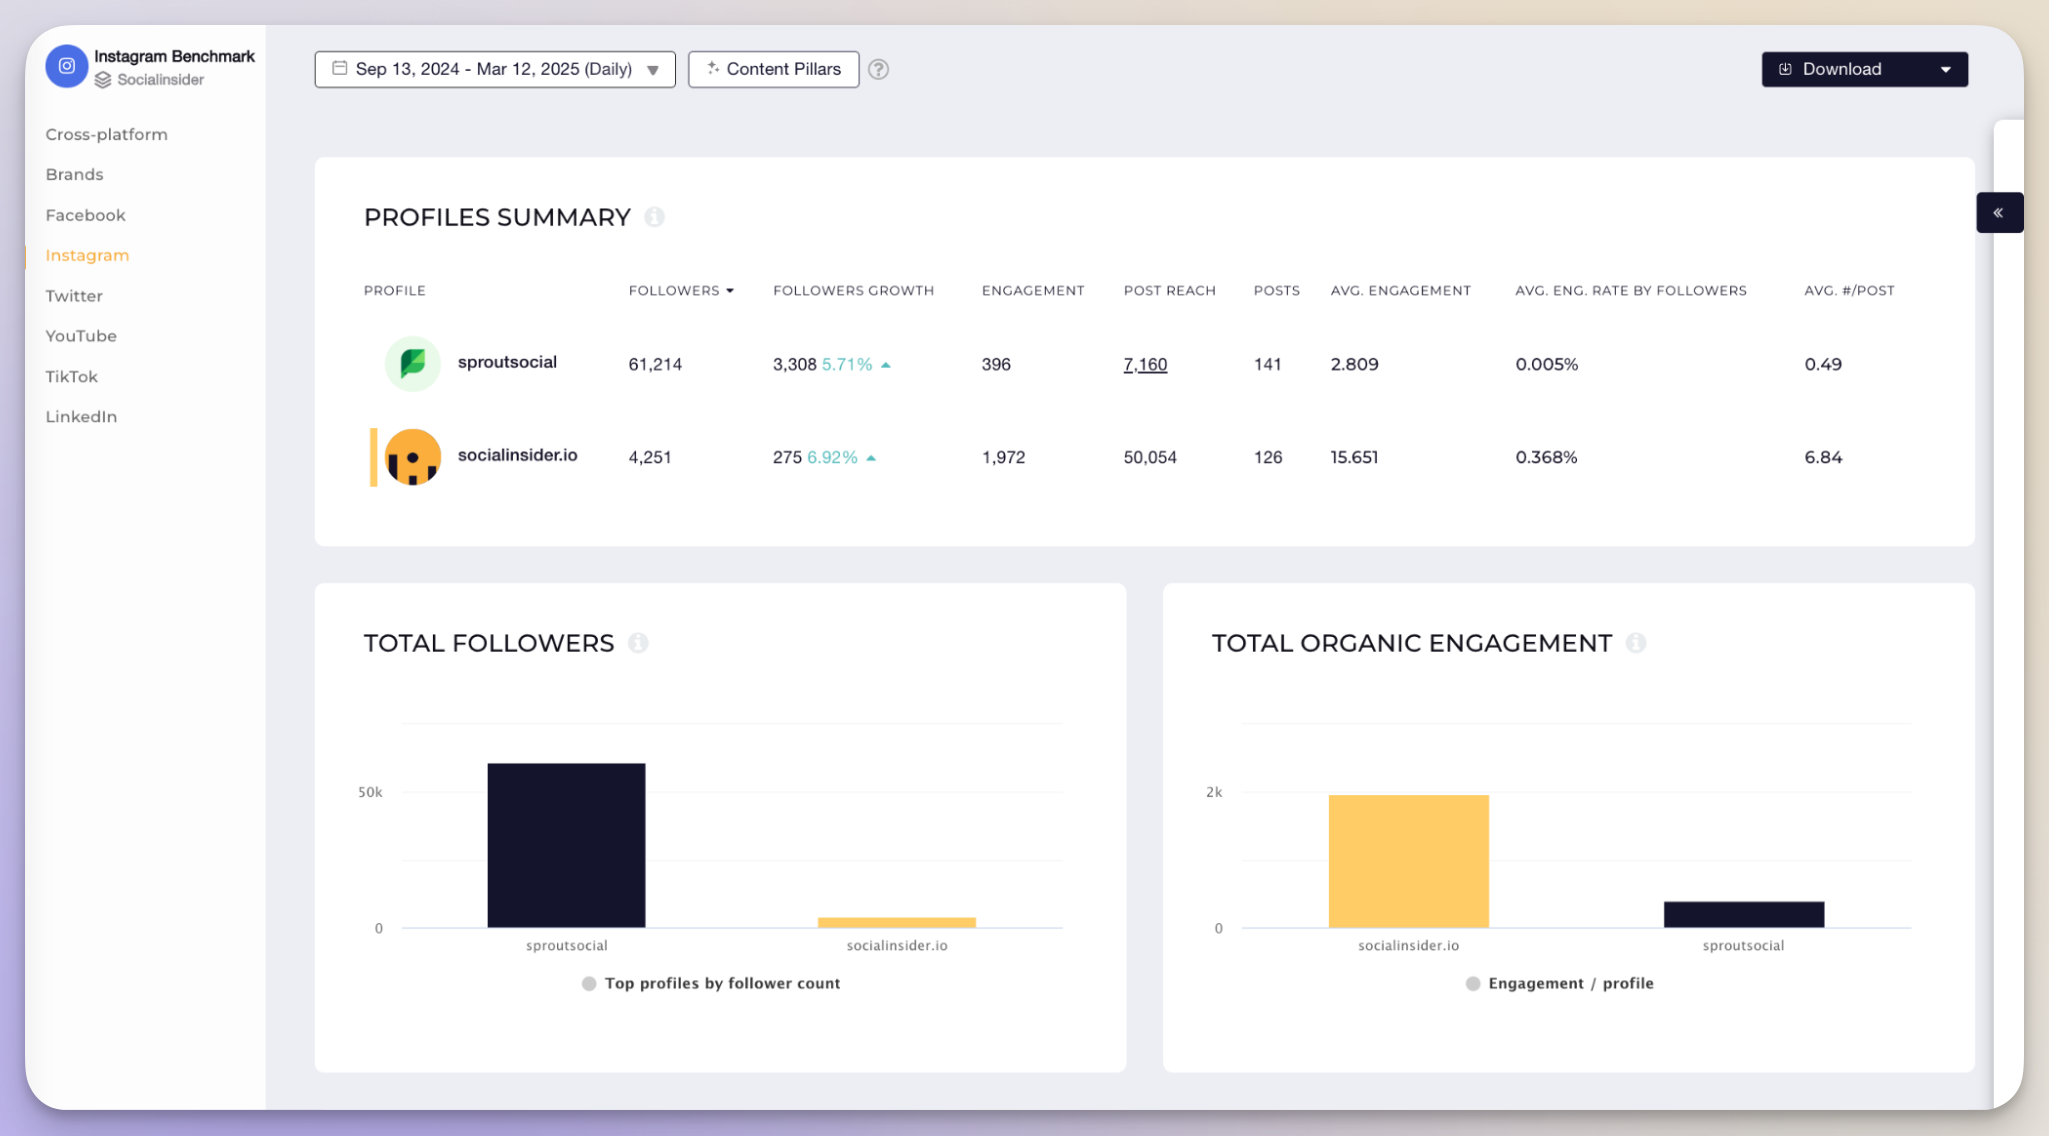Click the Avg. Engagement column header
This screenshot has width=2049, height=1136.
tap(1400, 290)
